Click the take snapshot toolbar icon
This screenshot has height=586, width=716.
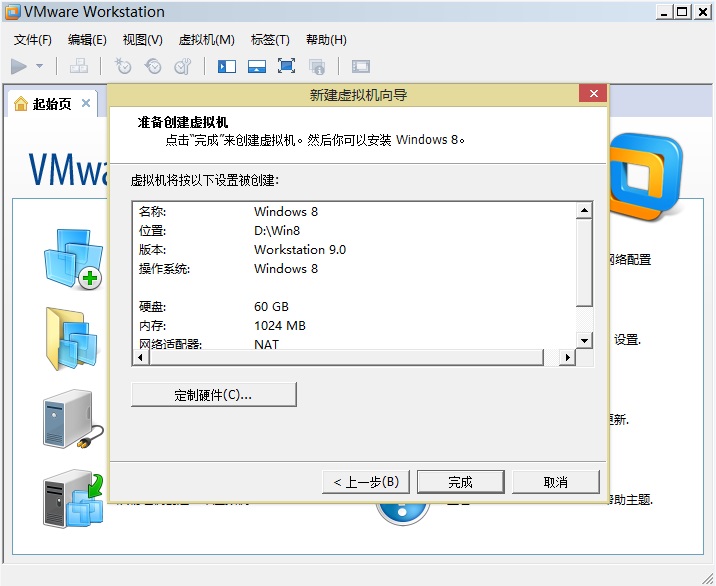[122, 66]
